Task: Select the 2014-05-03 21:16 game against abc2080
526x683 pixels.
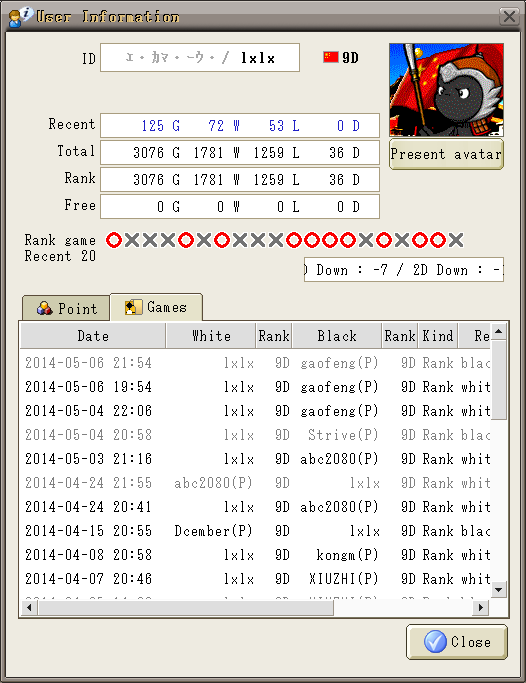Action: click(x=255, y=459)
